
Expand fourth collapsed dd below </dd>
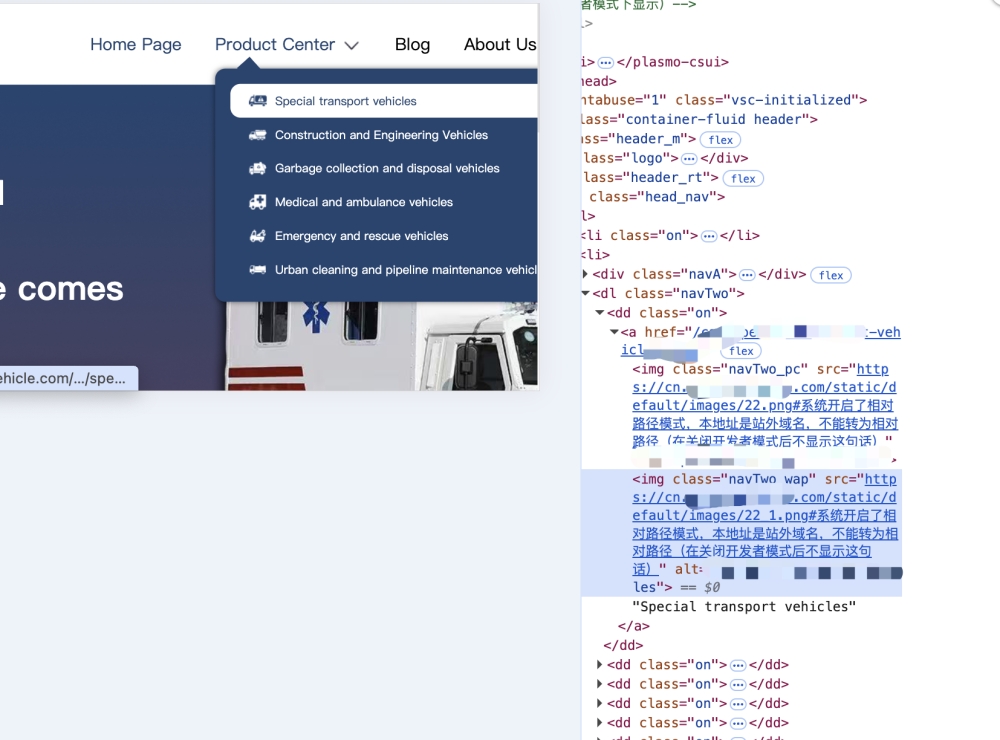click(x=599, y=723)
